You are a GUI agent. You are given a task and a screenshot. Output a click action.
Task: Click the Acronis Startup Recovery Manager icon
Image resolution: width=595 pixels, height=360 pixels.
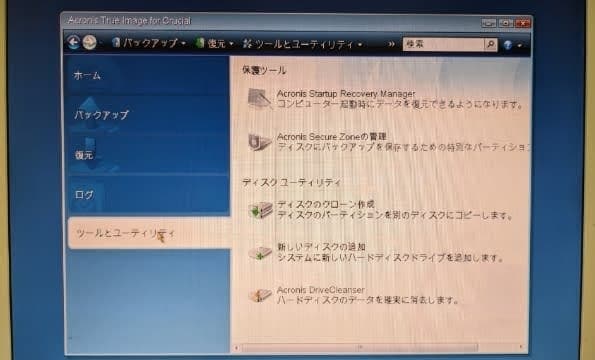coord(260,99)
